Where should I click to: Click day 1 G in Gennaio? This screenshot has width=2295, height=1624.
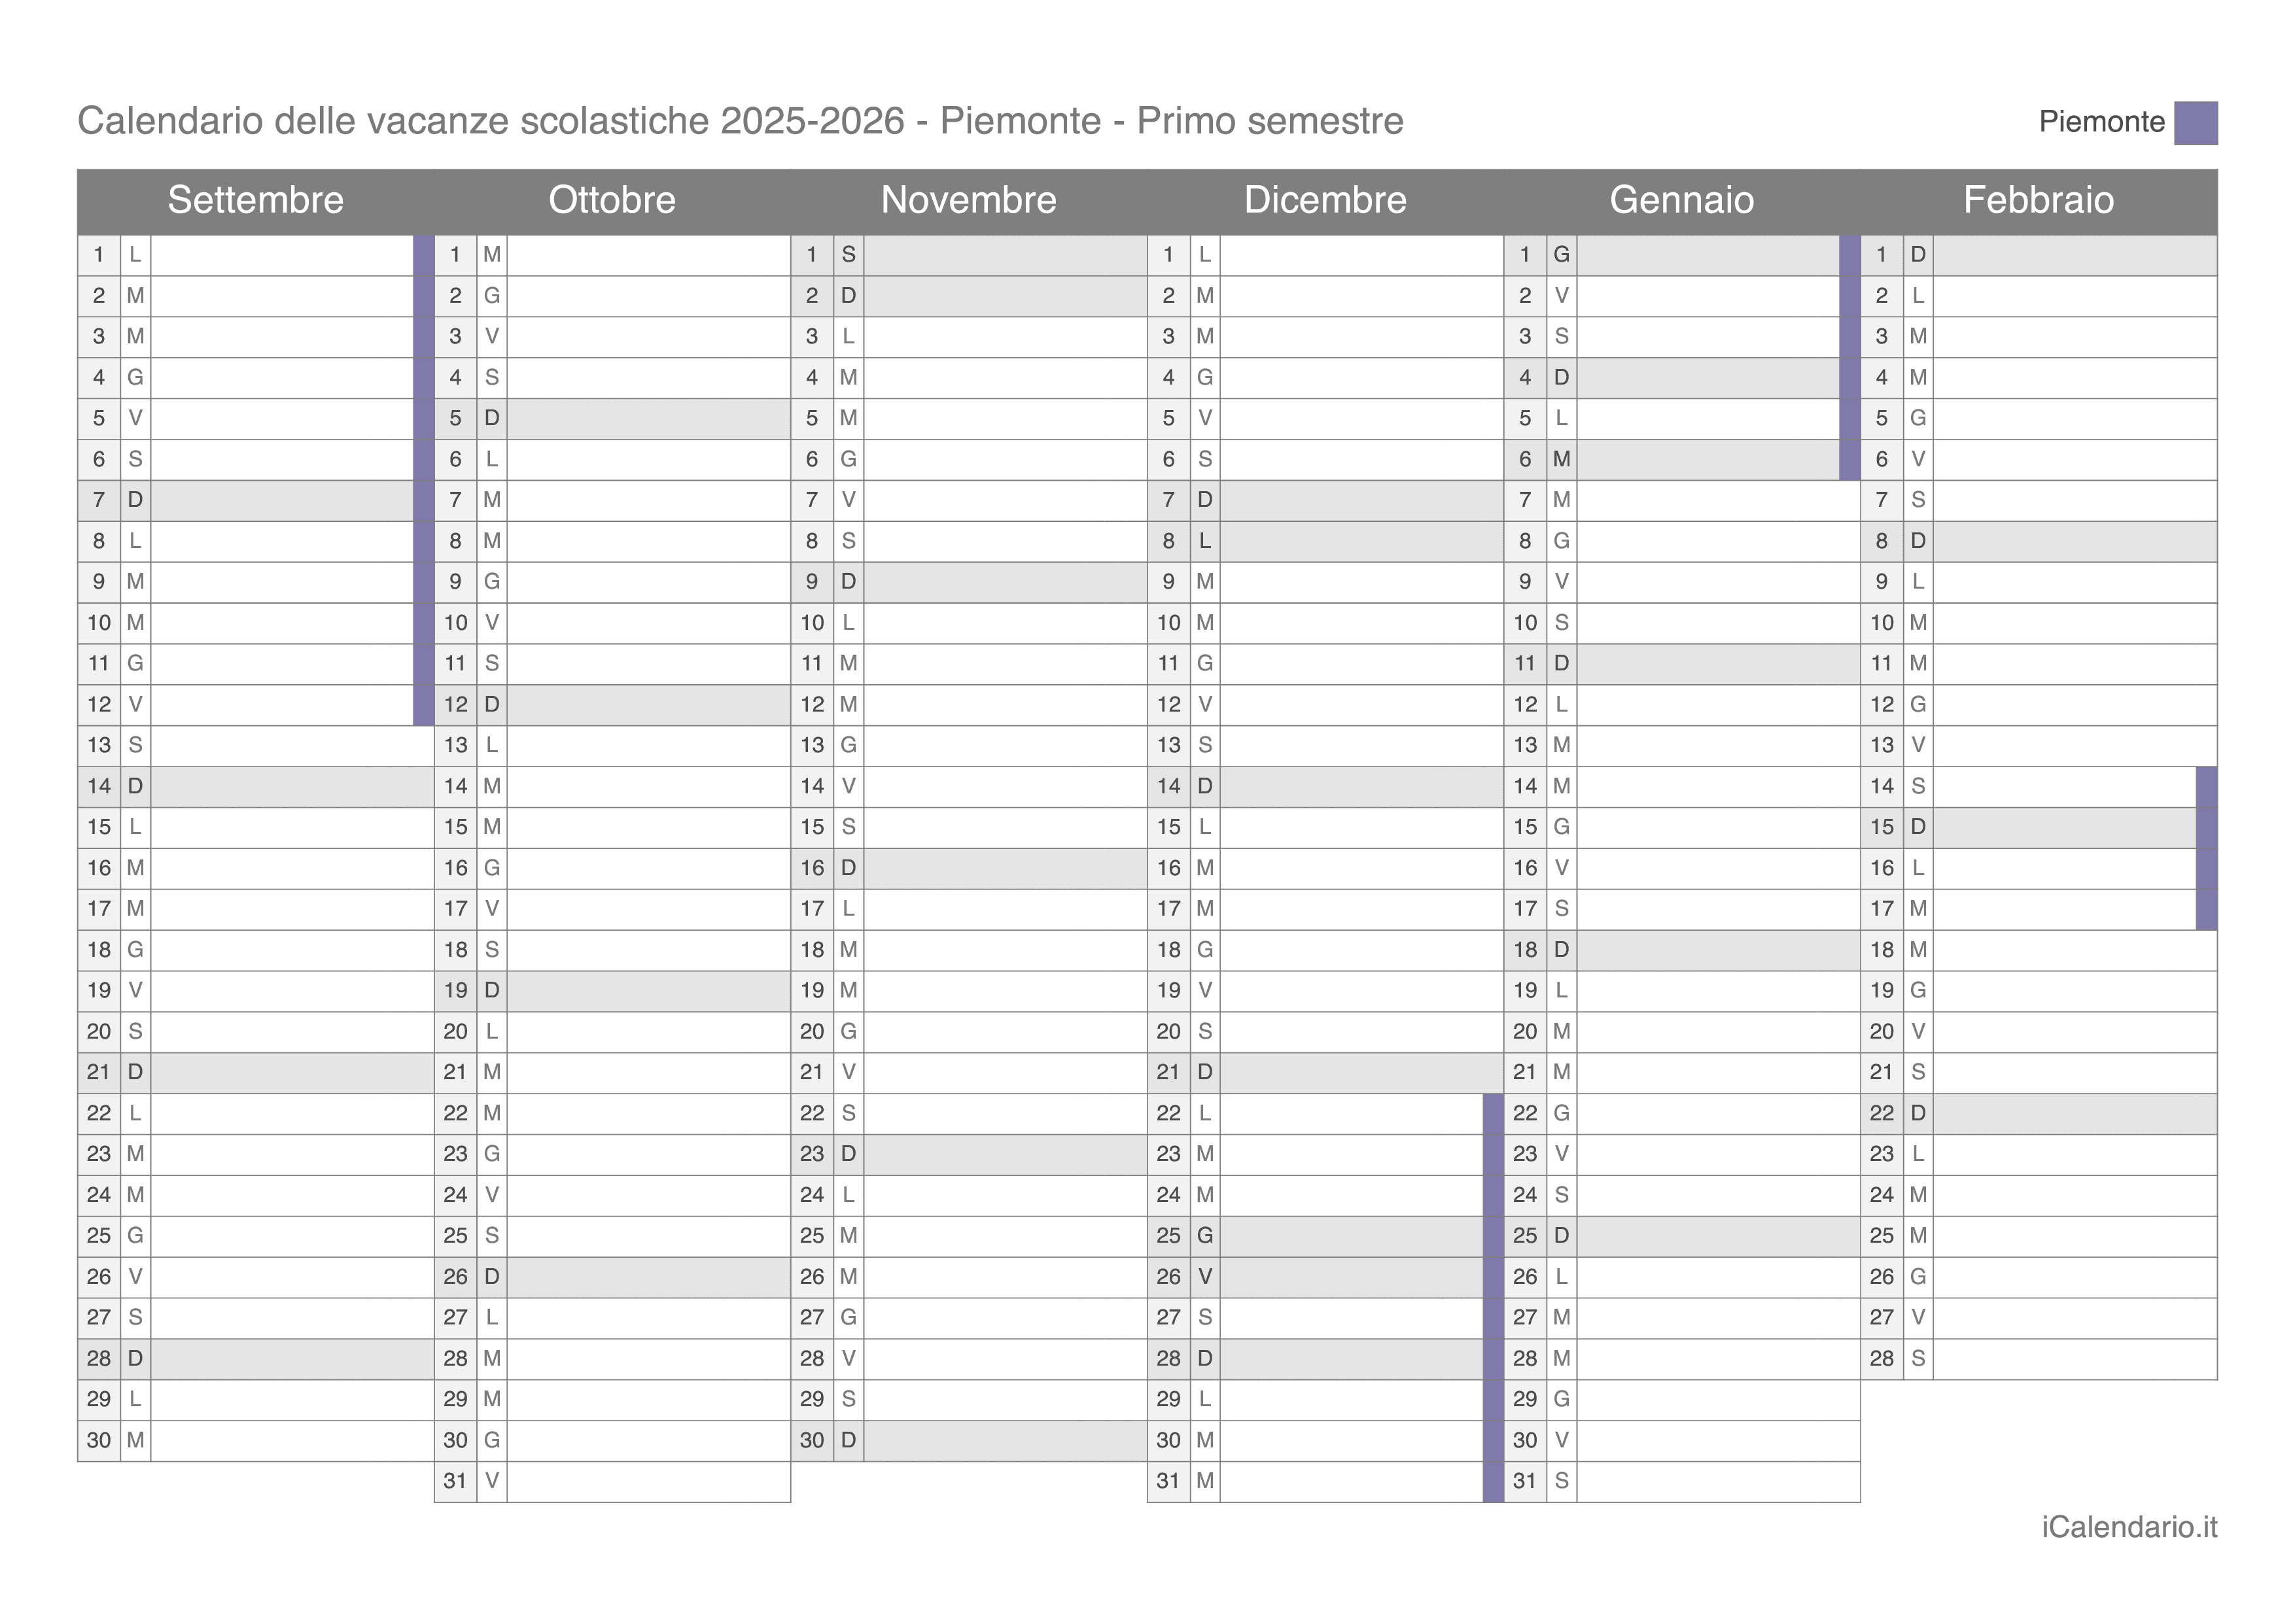click(x=1682, y=255)
